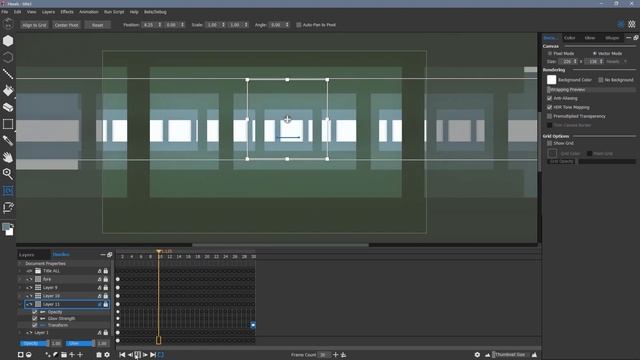640x360 pixels.
Task: Click foreground/background color swatch in toolbar
Action: [x=8, y=229]
